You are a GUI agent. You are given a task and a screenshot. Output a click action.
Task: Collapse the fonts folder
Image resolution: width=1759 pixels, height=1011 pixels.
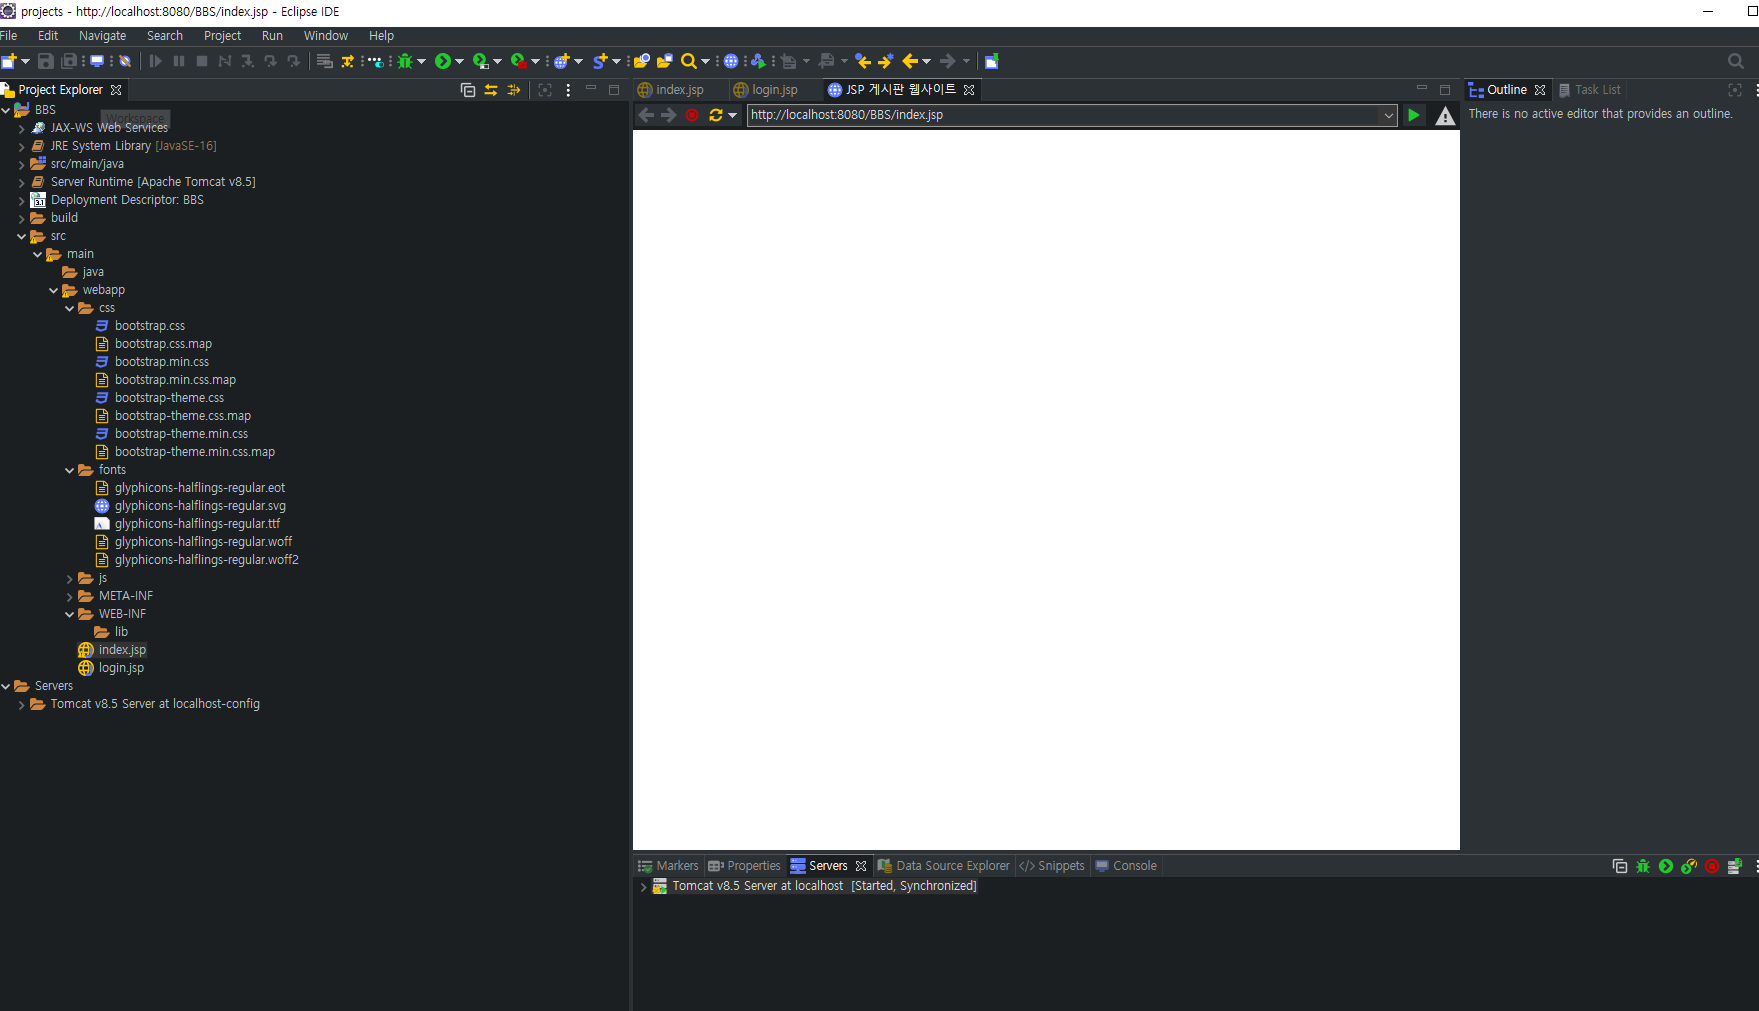tap(70, 470)
